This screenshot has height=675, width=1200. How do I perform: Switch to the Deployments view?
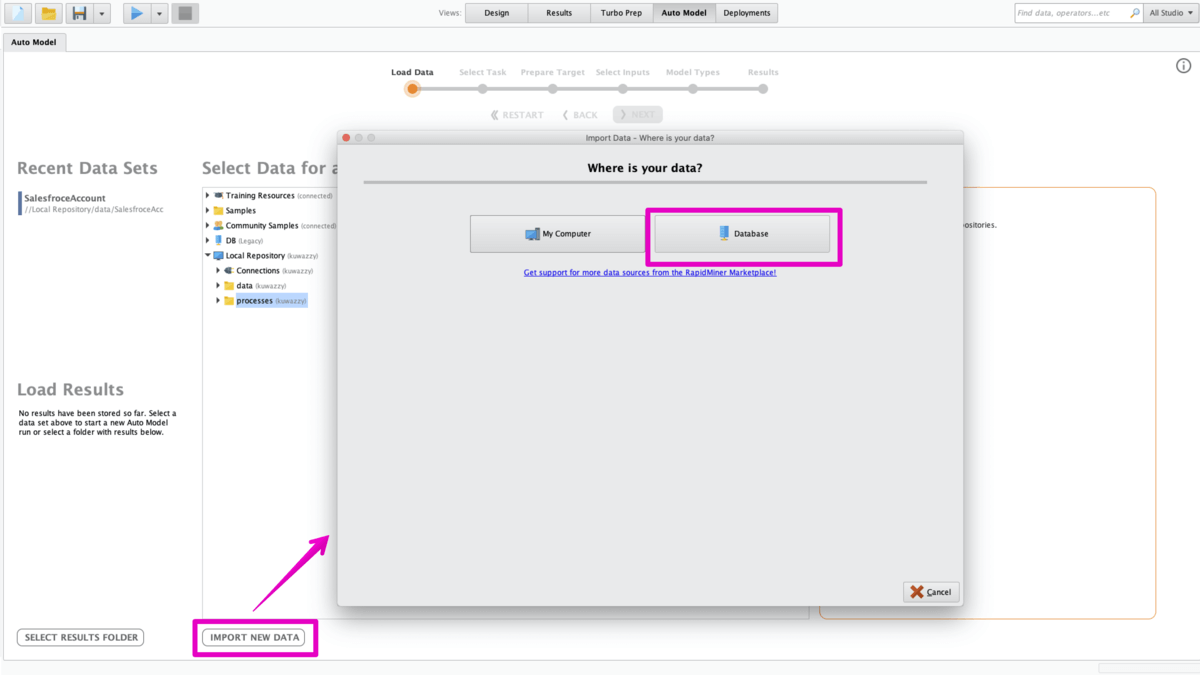pos(747,13)
